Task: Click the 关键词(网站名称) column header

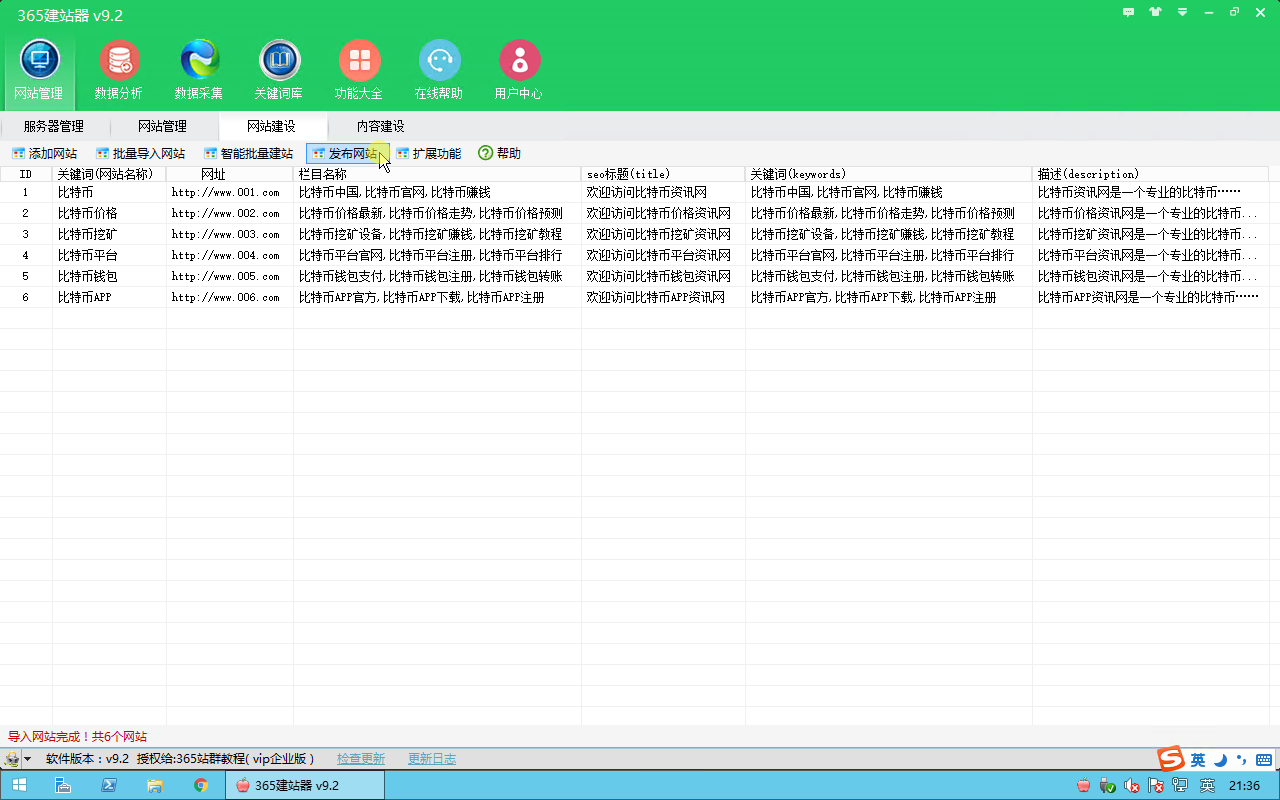Action: click(x=109, y=174)
